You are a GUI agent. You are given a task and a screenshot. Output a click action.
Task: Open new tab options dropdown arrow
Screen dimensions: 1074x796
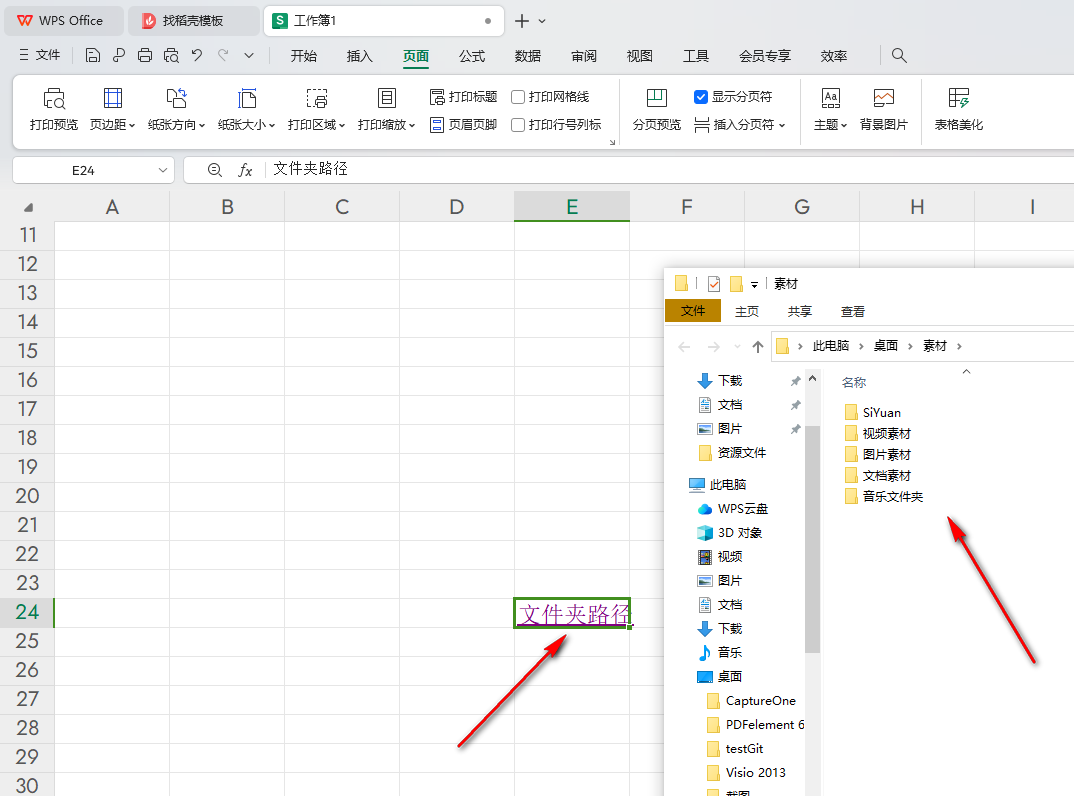tap(542, 21)
